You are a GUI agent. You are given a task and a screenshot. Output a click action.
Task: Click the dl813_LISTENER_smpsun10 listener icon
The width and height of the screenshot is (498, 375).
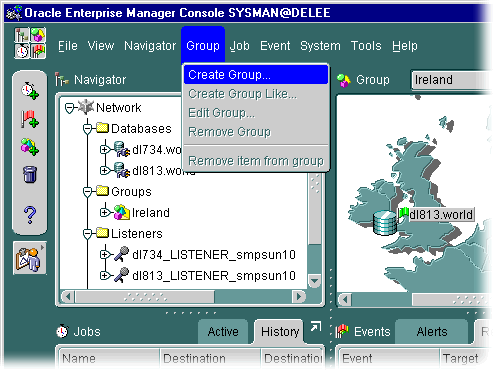(x=121, y=275)
